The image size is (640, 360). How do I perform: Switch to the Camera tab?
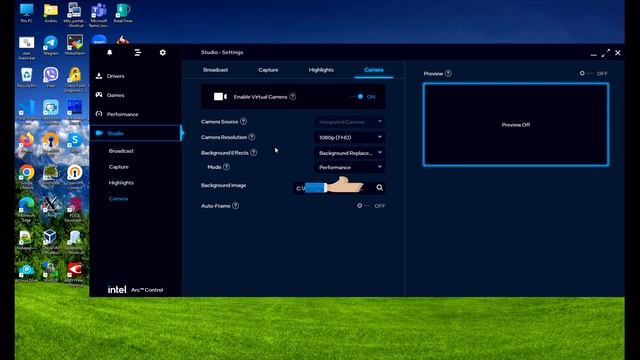[373, 70]
